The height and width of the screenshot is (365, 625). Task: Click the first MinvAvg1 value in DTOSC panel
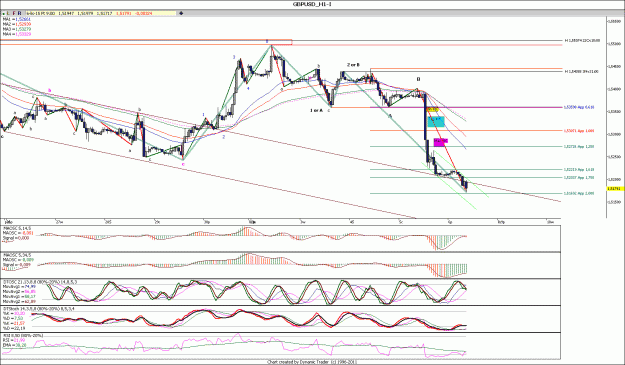click(20, 287)
